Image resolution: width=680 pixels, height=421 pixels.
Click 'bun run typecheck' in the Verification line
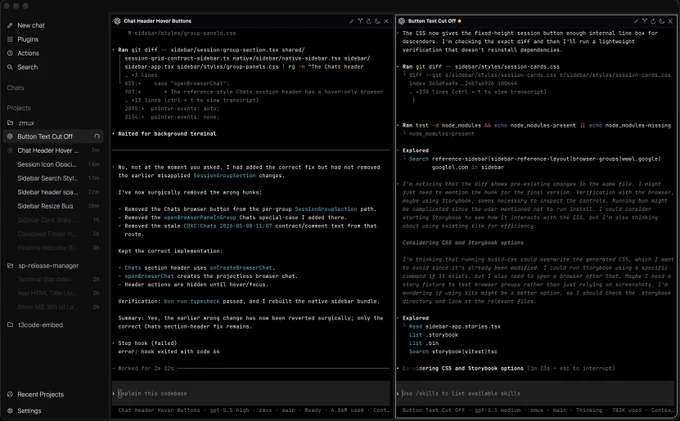(192, 301)
